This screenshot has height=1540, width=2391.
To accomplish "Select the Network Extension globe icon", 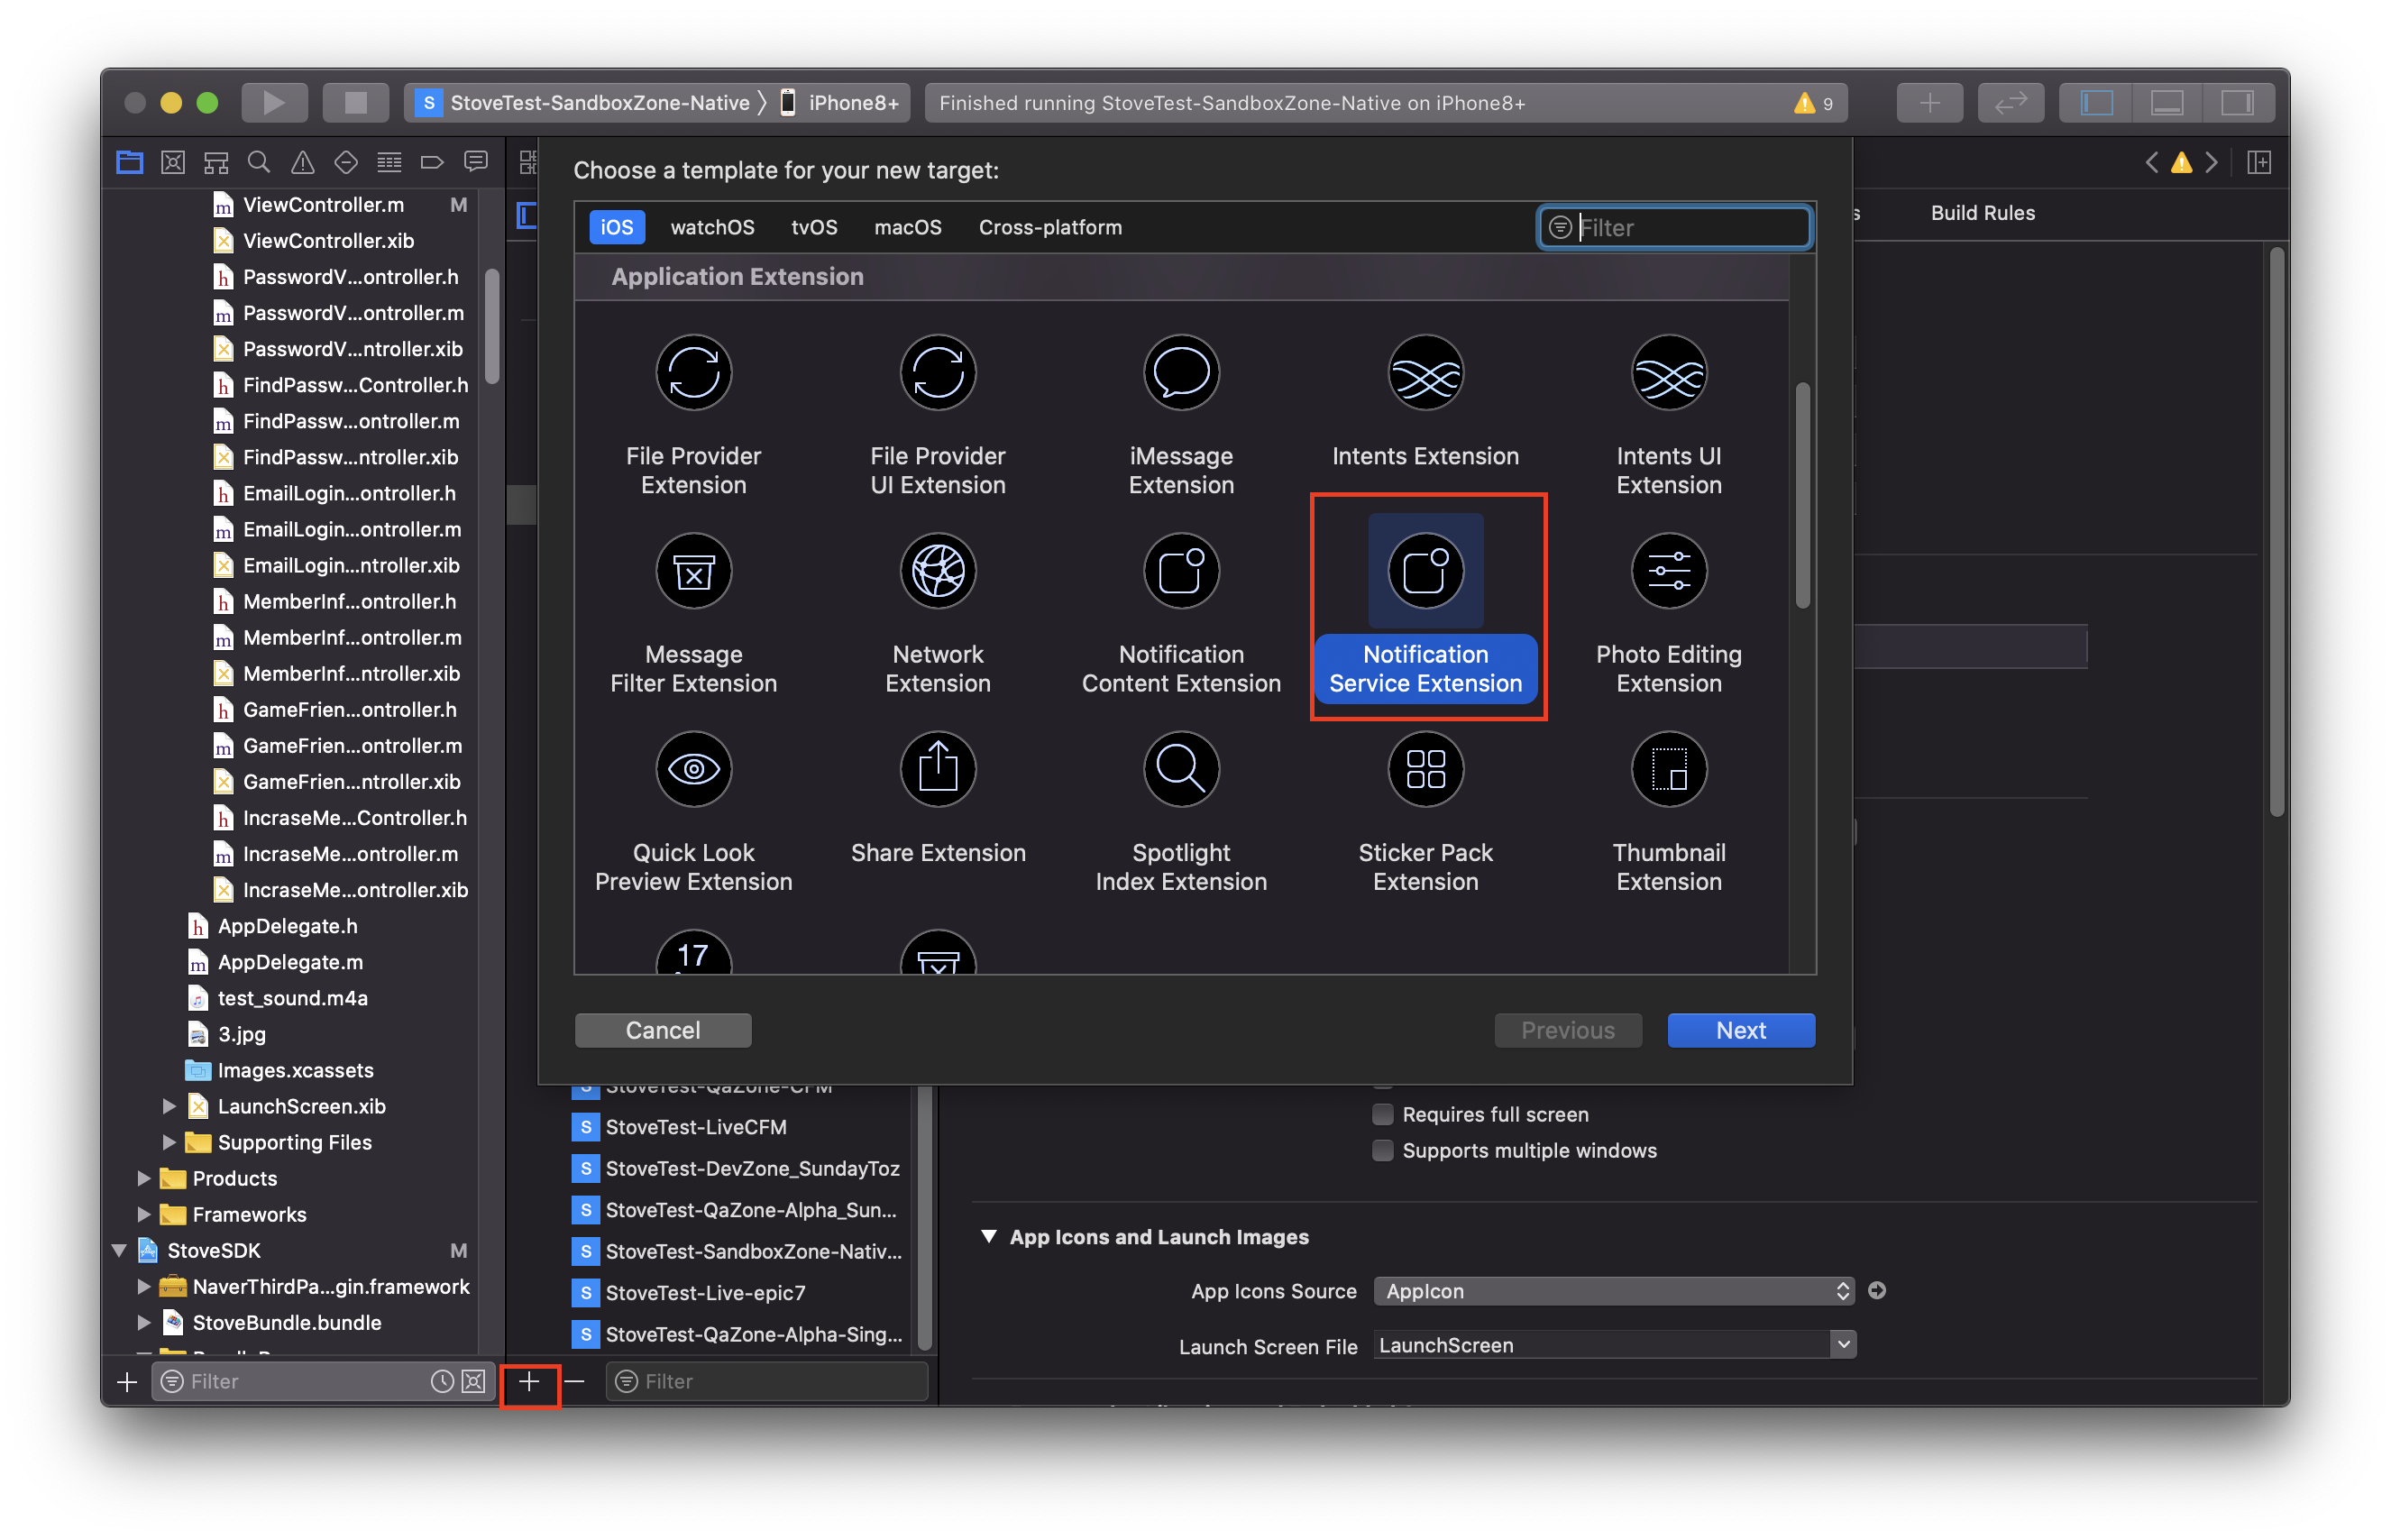I will point(937,571).
